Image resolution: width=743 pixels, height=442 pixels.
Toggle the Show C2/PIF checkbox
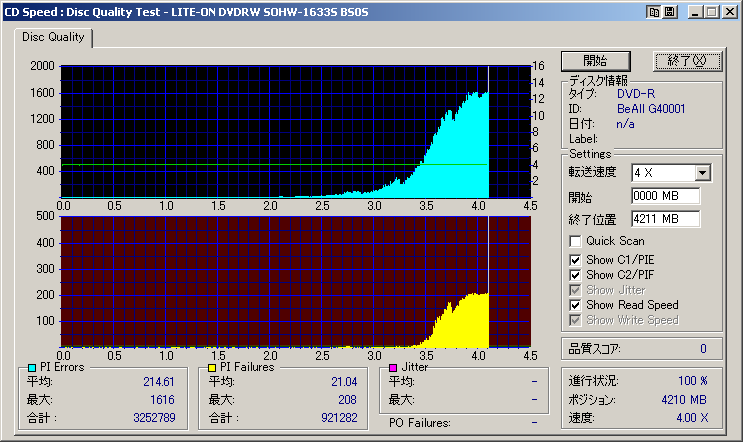tap(575, 275)
